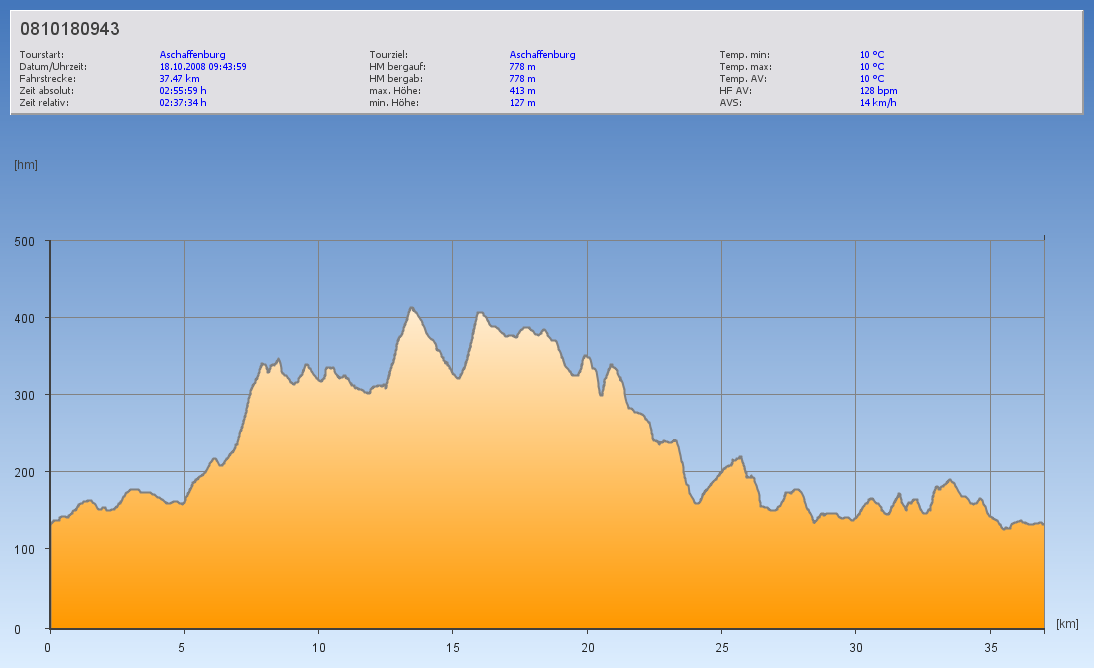Click the HM bergauf label
1094x668 pixels.
click(x=397, y=67)
